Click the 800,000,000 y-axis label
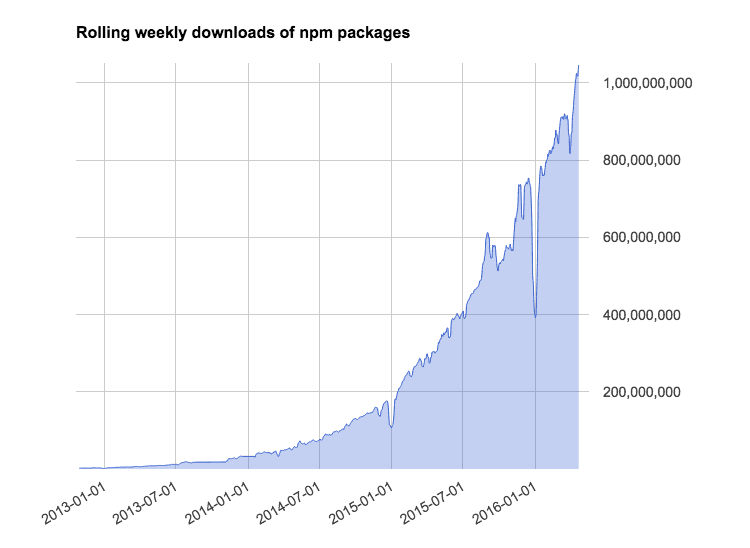This screenshot has height=548, width=750. [x=641, y=160]
